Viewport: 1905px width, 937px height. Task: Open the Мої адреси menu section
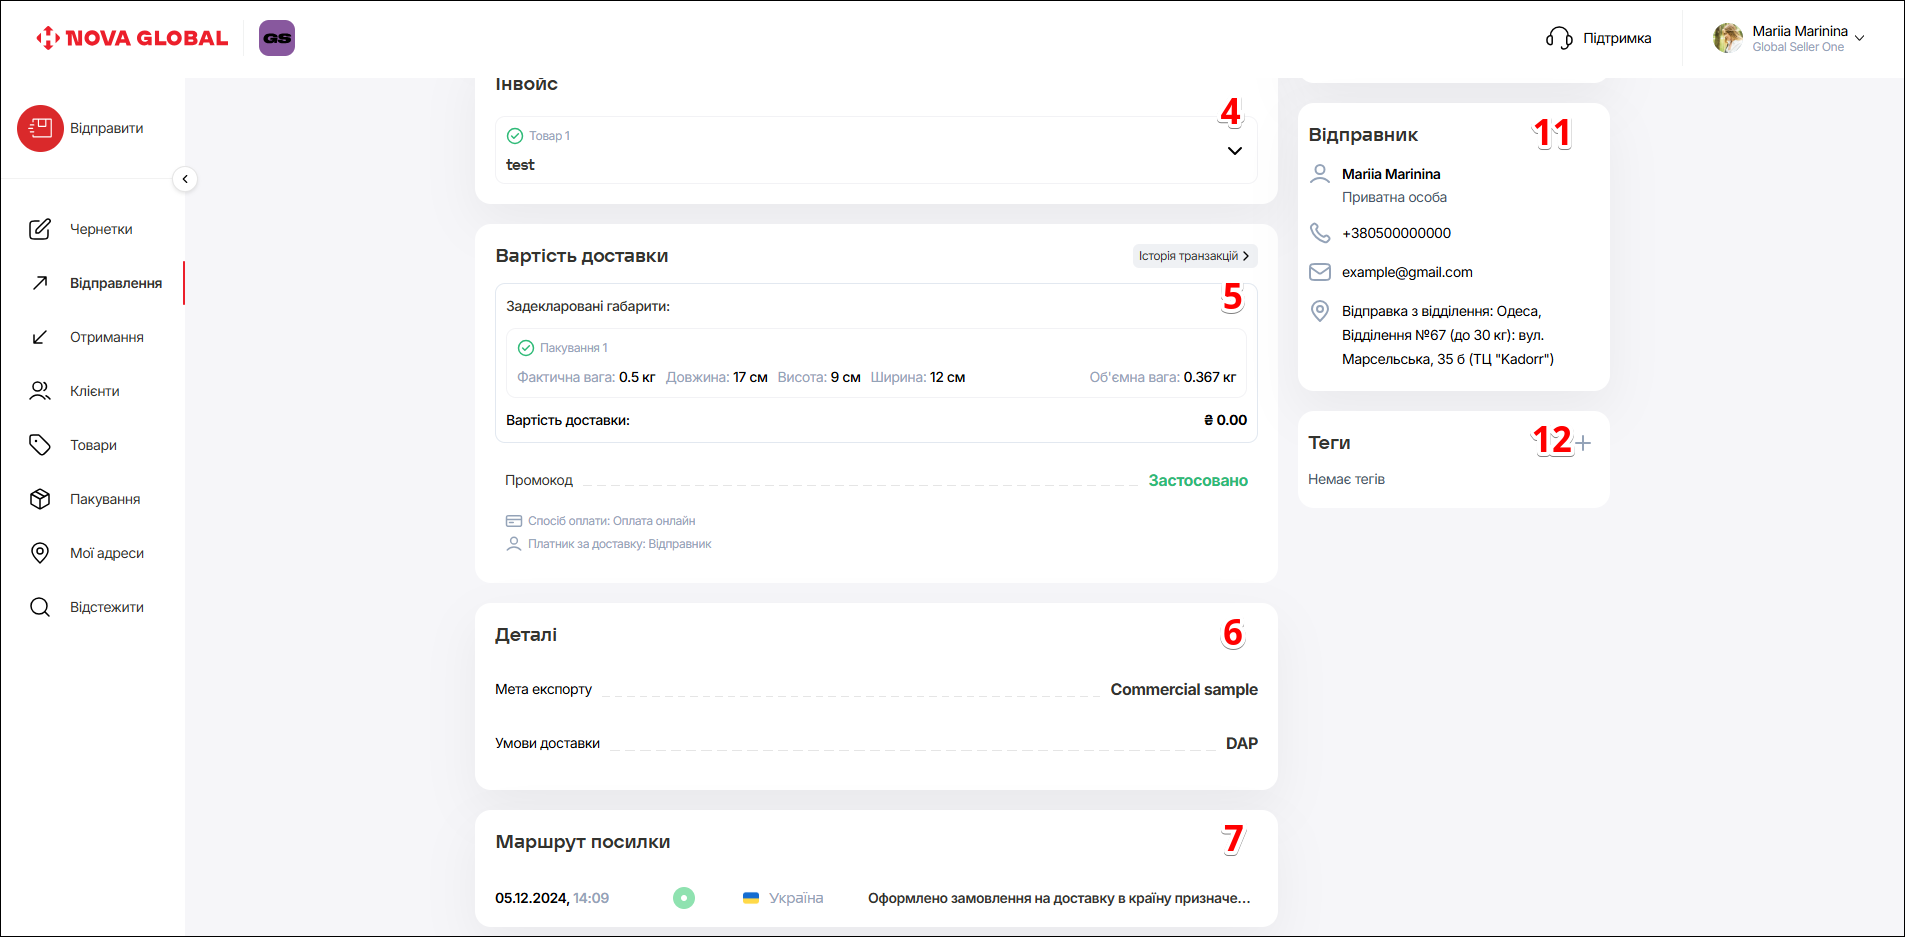(x=106, y=553)
